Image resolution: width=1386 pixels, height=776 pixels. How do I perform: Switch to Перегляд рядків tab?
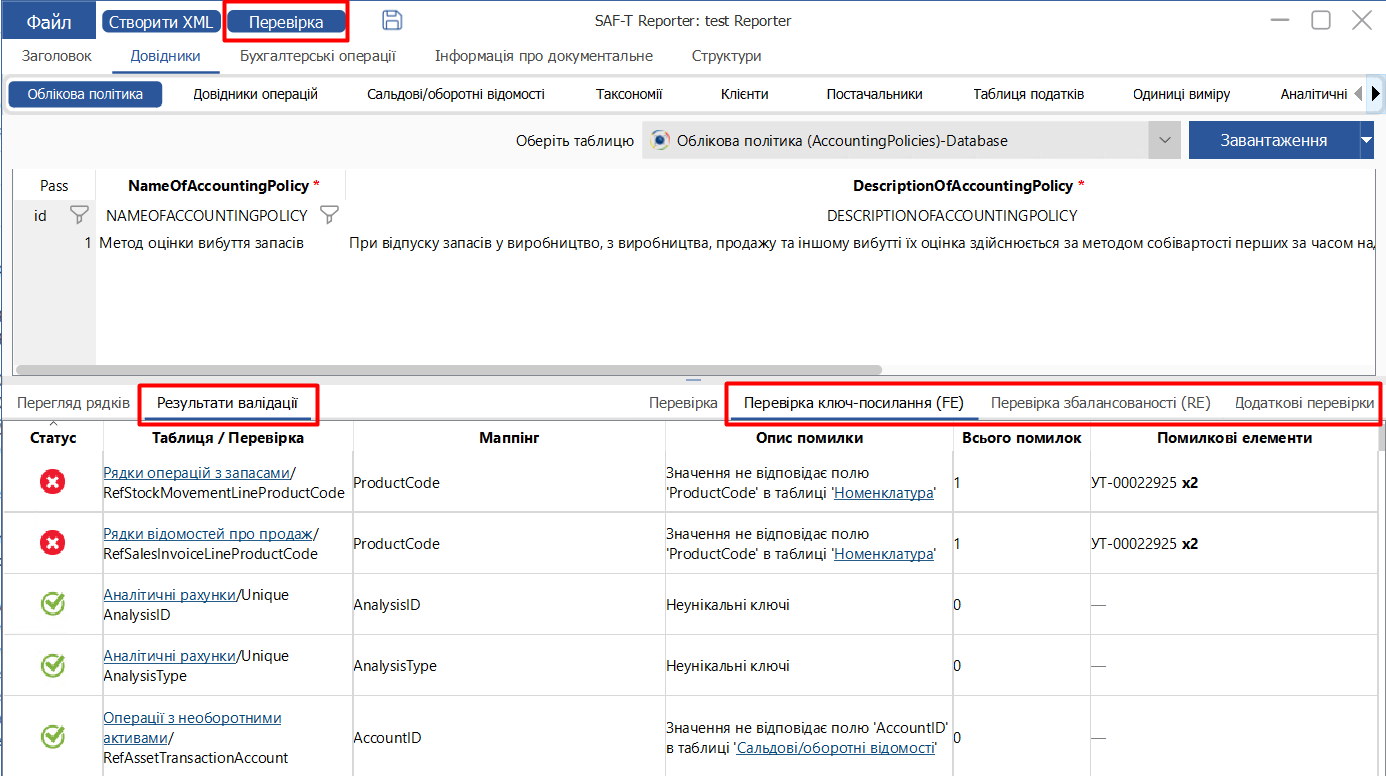point(73,403)
